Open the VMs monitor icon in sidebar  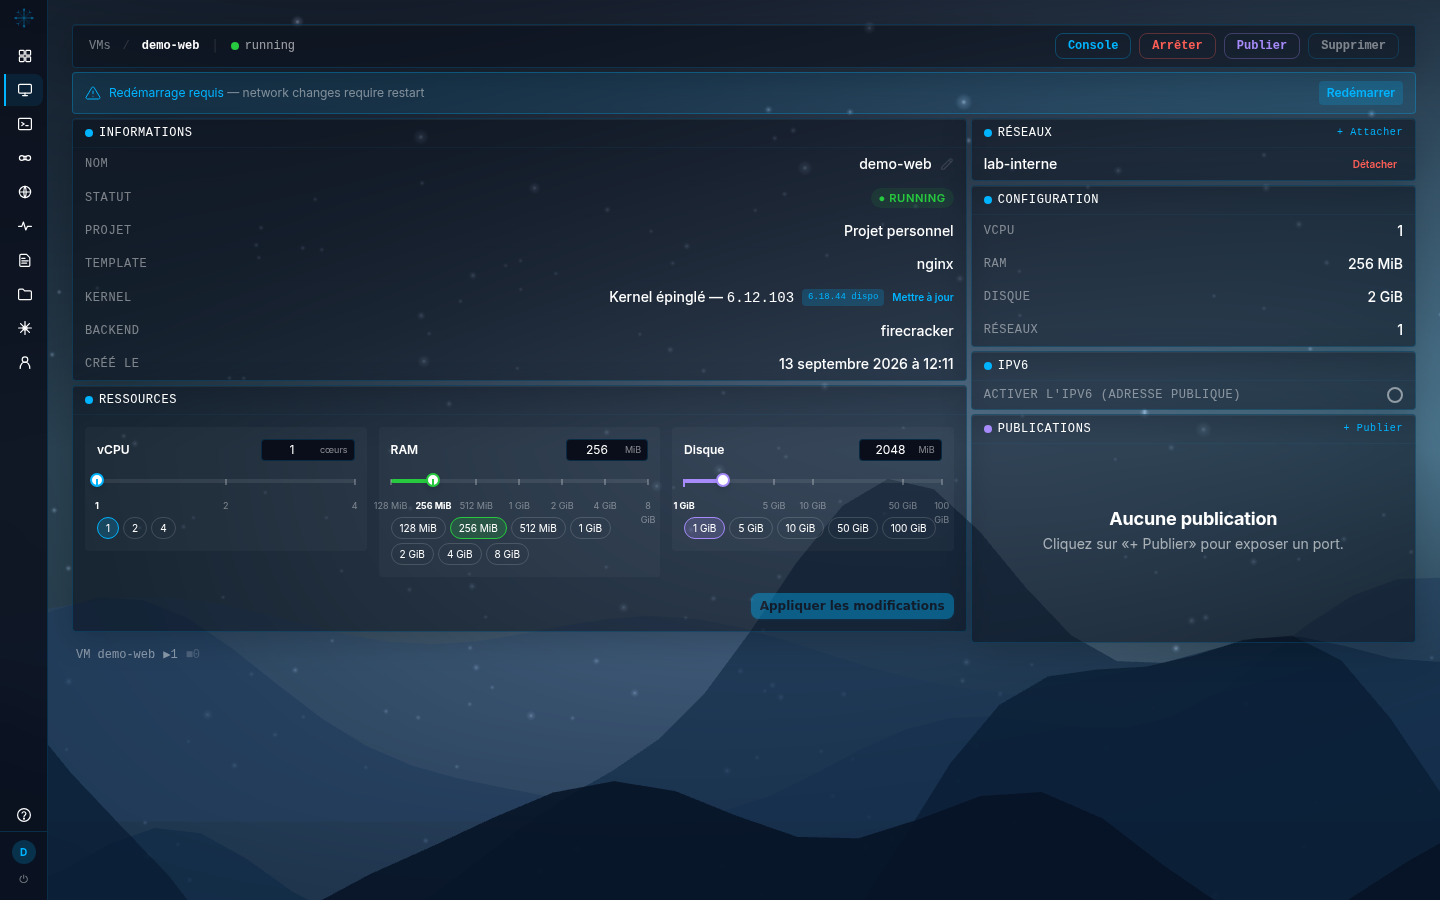[x=25, y=90]
